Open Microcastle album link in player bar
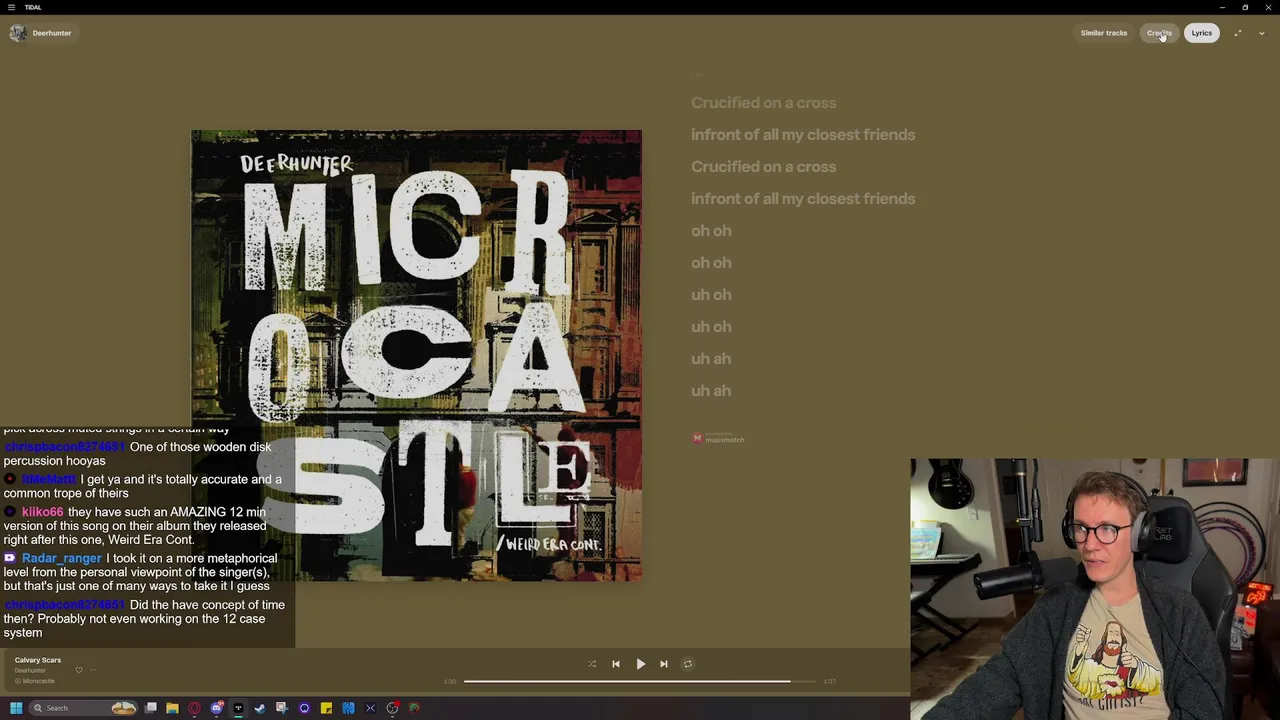This screenshot has height=720, width=1280. [x=38, y=681]
